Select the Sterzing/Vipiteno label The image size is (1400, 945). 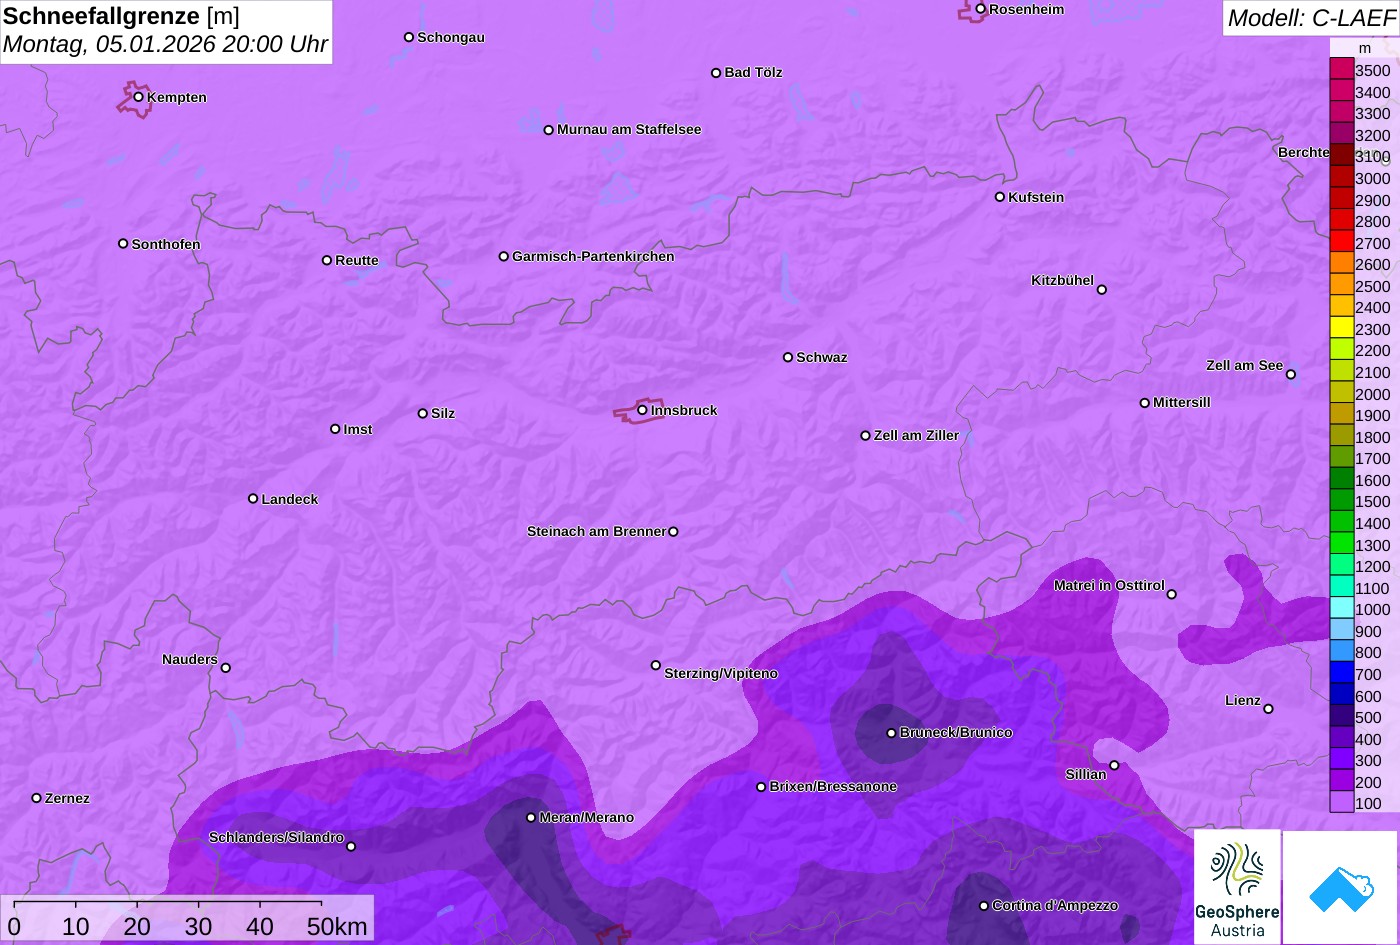click(x=721, y=674)
